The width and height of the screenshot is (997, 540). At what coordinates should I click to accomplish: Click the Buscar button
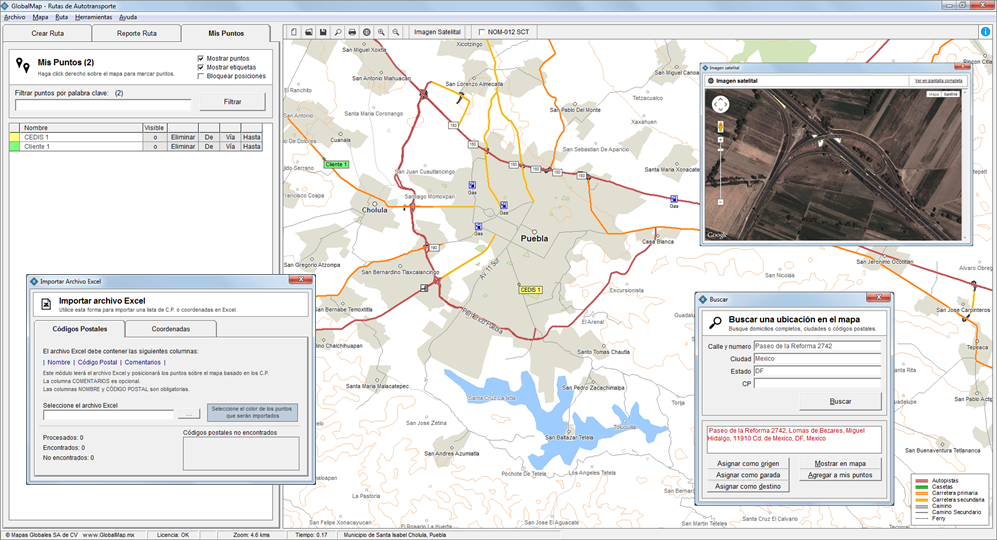[x=840, y=401]
